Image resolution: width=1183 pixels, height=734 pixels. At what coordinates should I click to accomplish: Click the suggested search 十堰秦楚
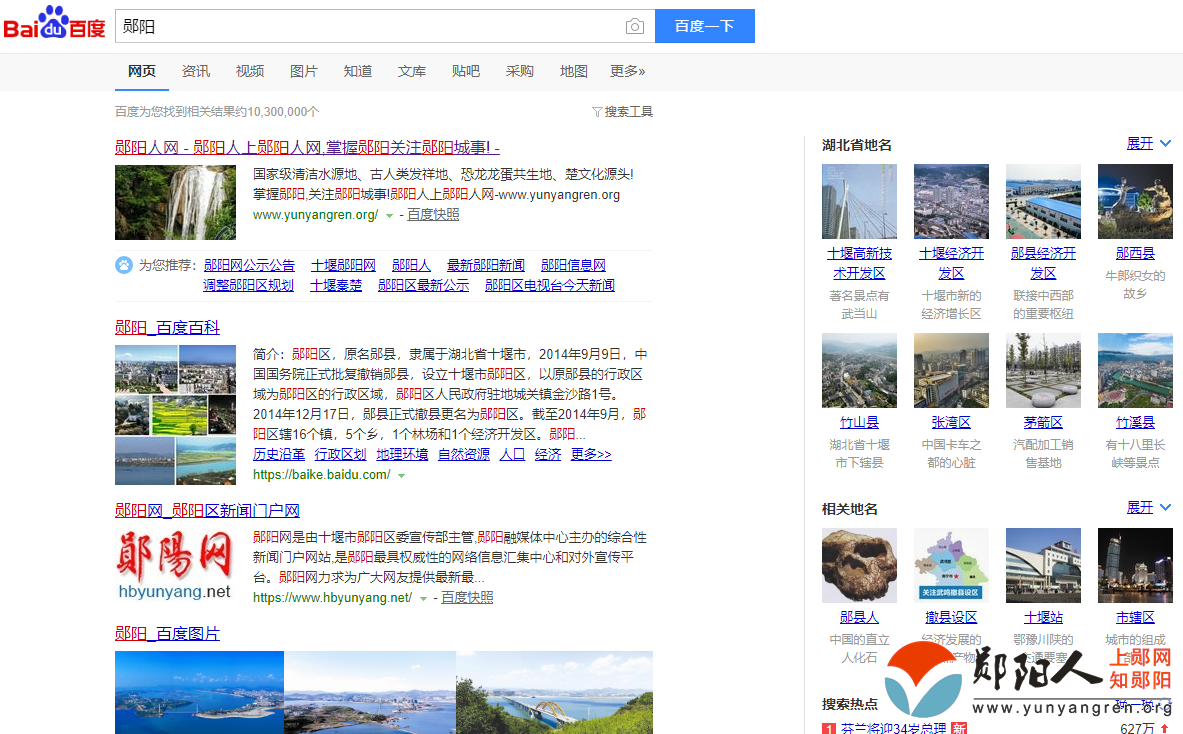point(336,285)
